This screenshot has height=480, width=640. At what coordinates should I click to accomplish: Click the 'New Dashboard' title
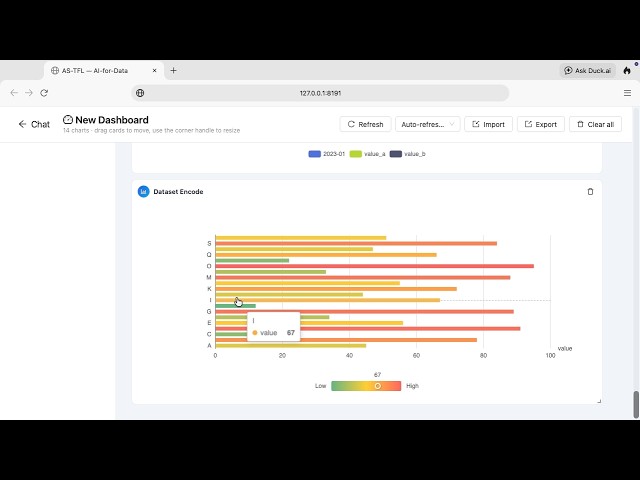coord(112,120)
